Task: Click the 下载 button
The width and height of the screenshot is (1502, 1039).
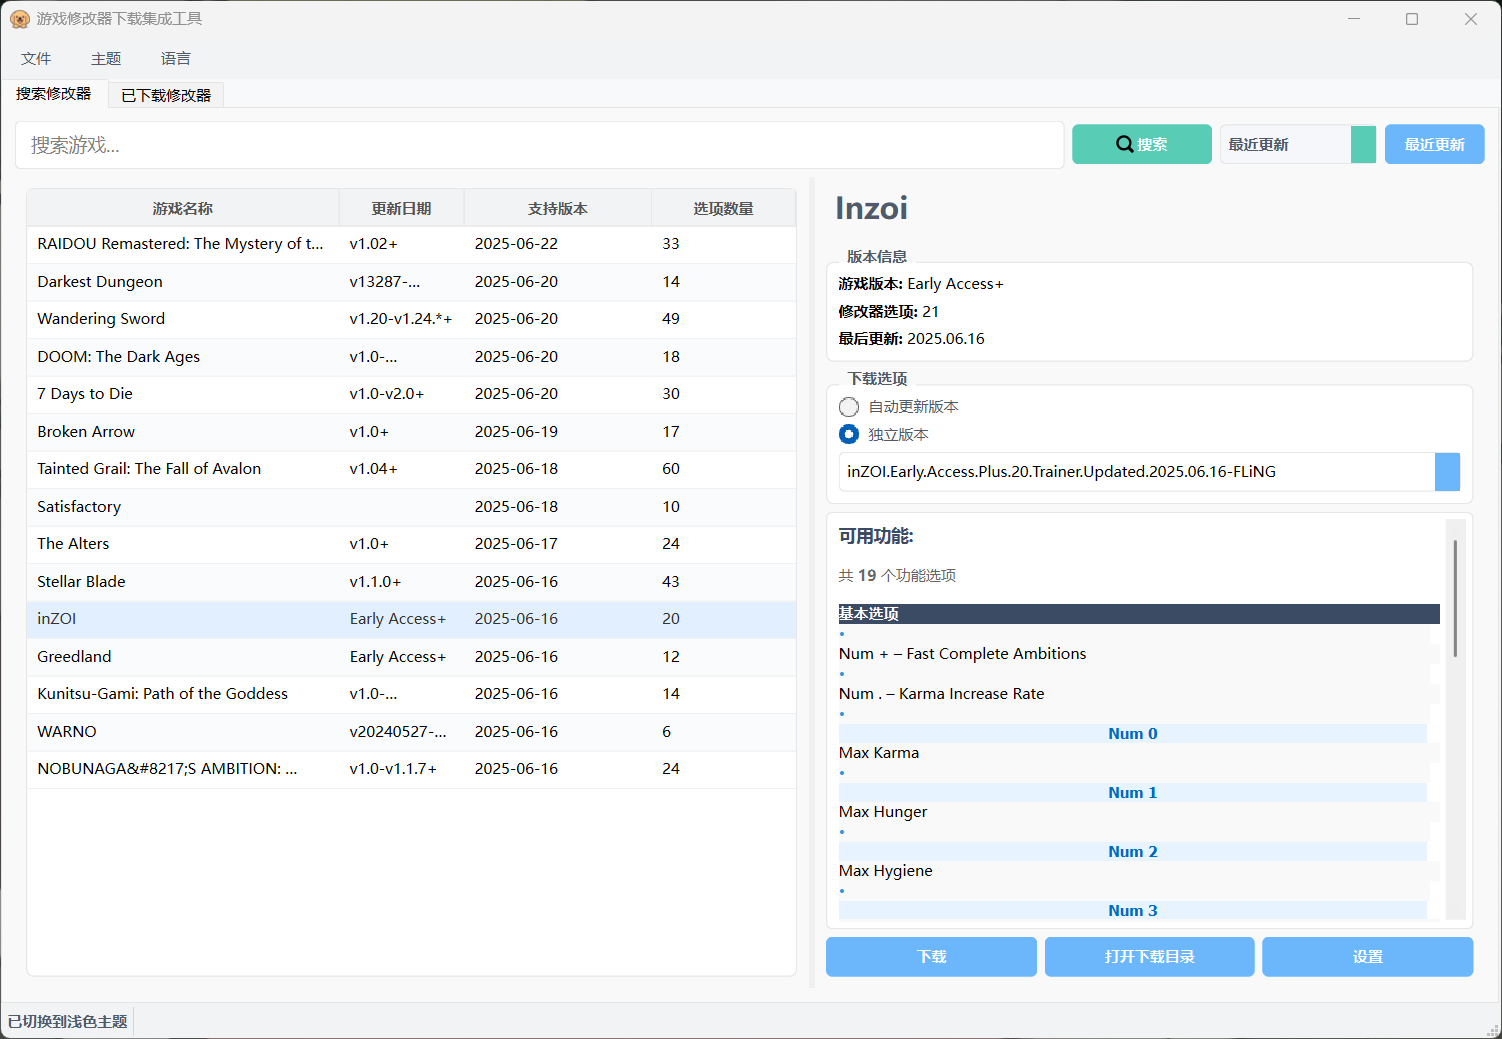Action: click(x=931, y=957)
